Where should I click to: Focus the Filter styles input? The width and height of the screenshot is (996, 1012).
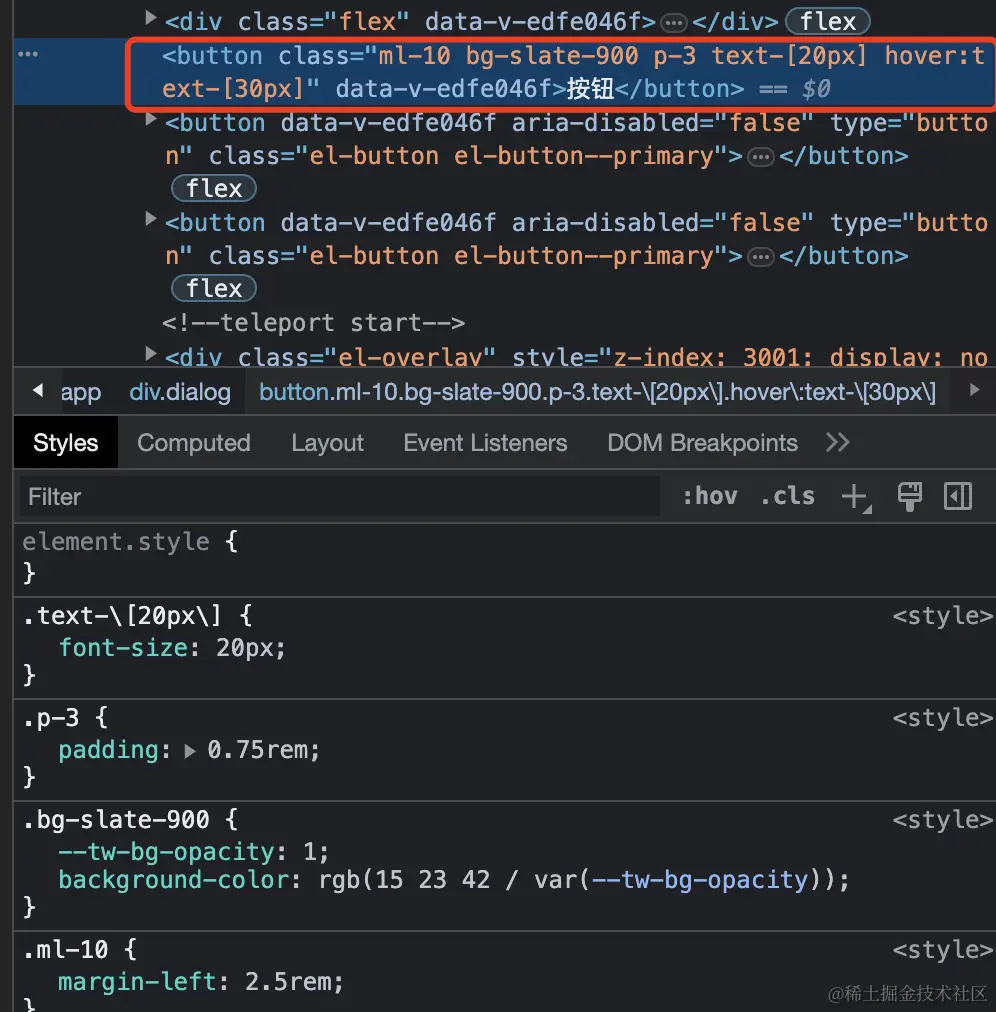pyautogui.click(x=340, y=496)
